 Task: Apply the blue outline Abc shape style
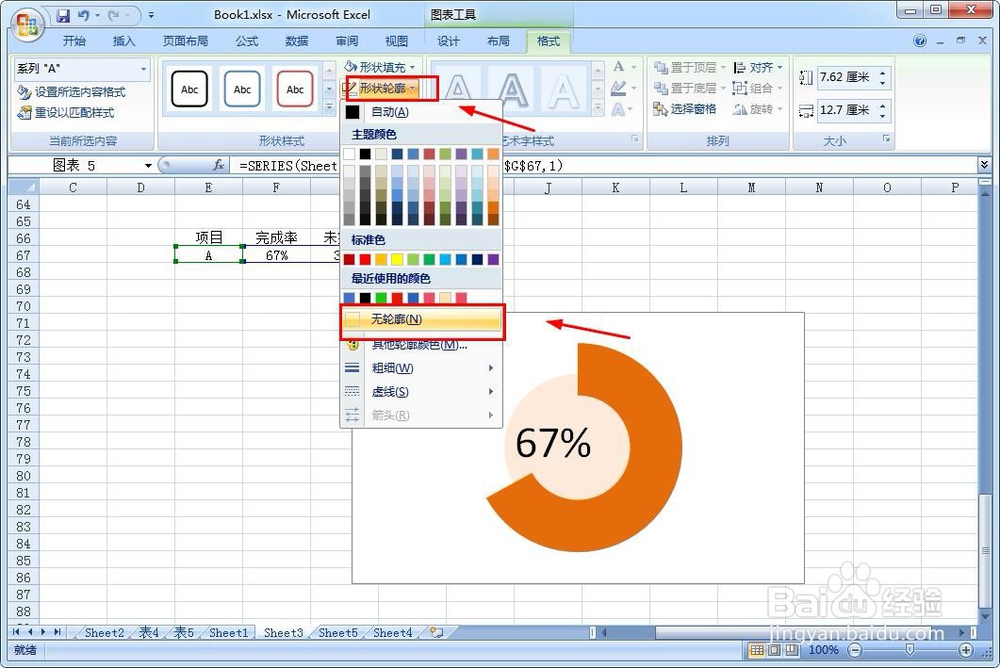coord(242,89)
